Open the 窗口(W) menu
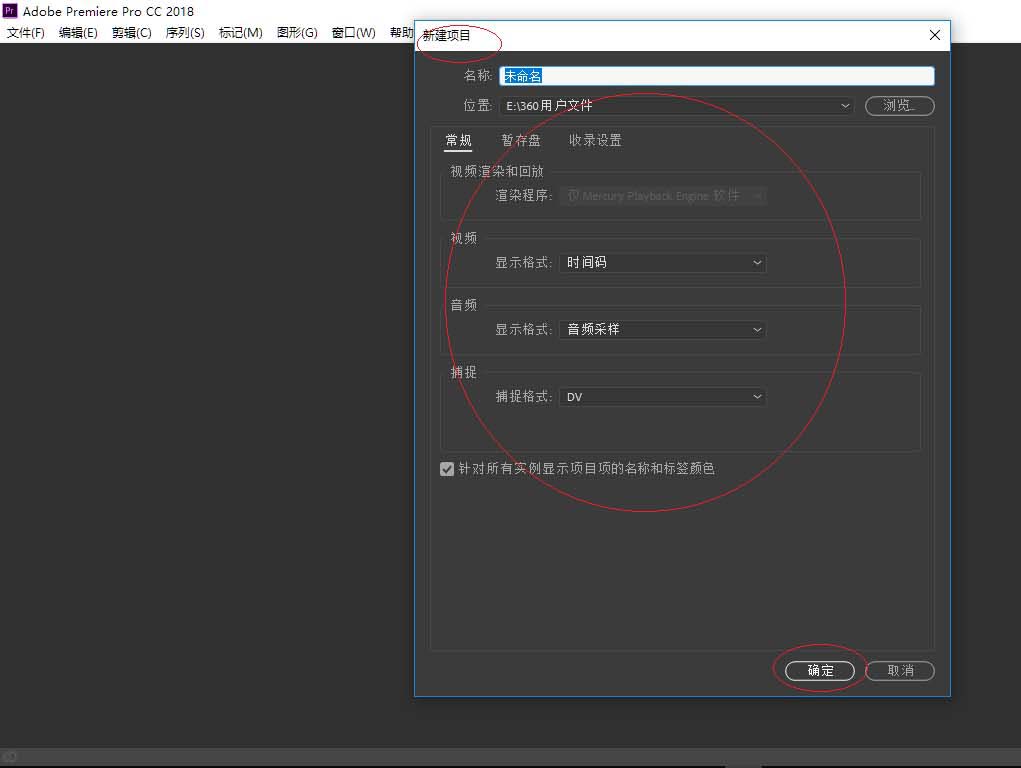The width and height of the screenshot is (1021, 768). coord(354,33)
